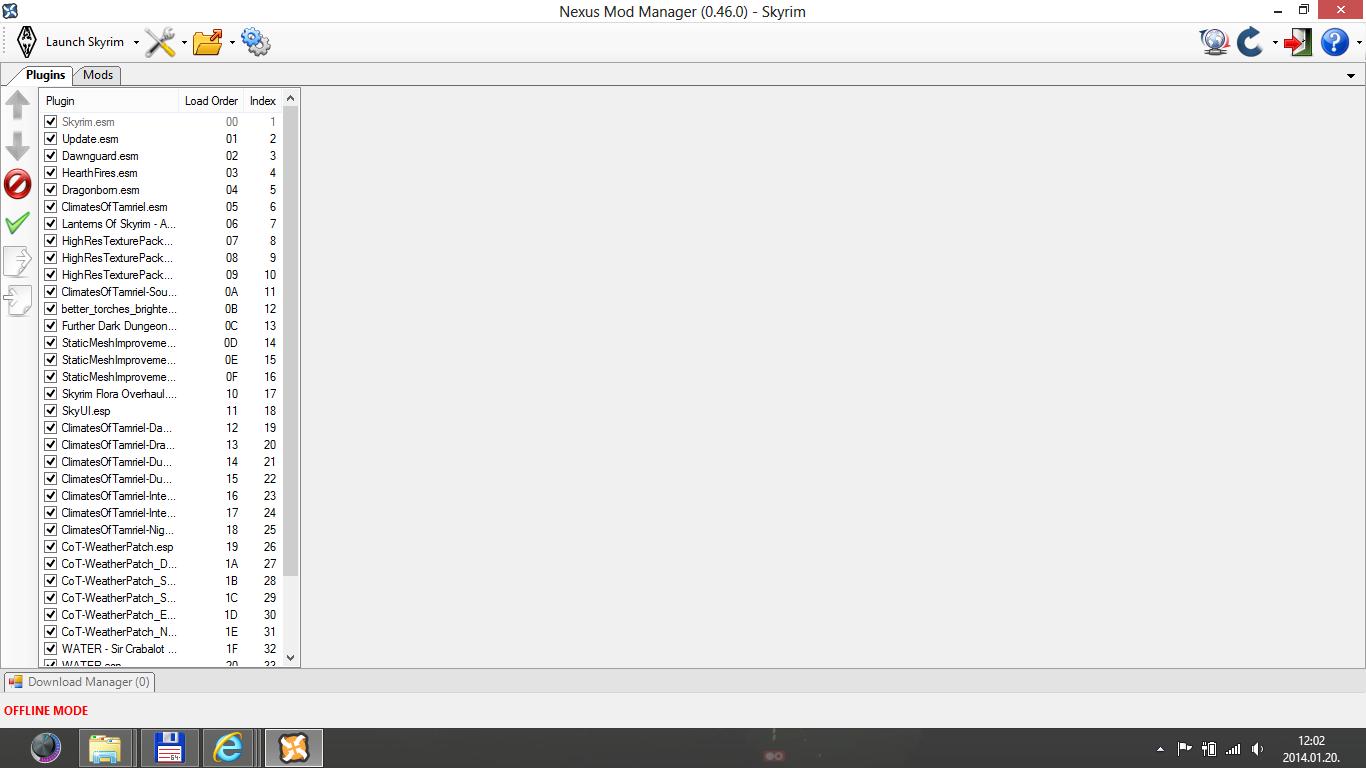Click load order value 0D

pyautogui.click(x=231, y=343)
